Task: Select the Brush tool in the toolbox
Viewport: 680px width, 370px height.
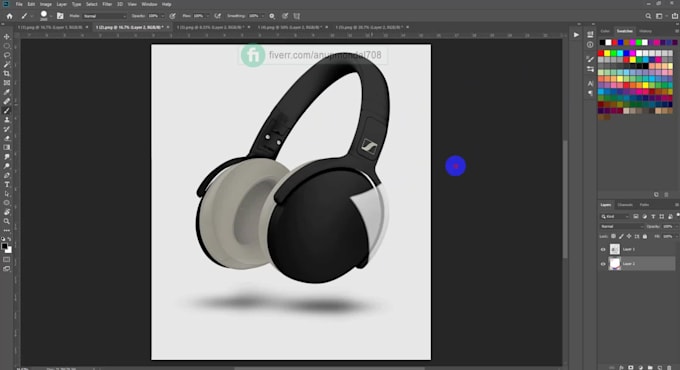Action: pyautogui.click(x=7, y=110)
